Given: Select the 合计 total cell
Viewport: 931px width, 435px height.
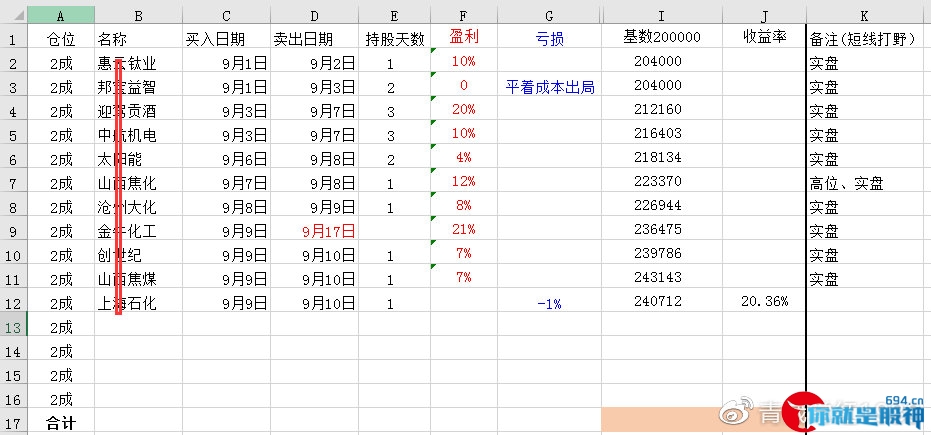Looking at the screenshot, I should tap(61, 423).
